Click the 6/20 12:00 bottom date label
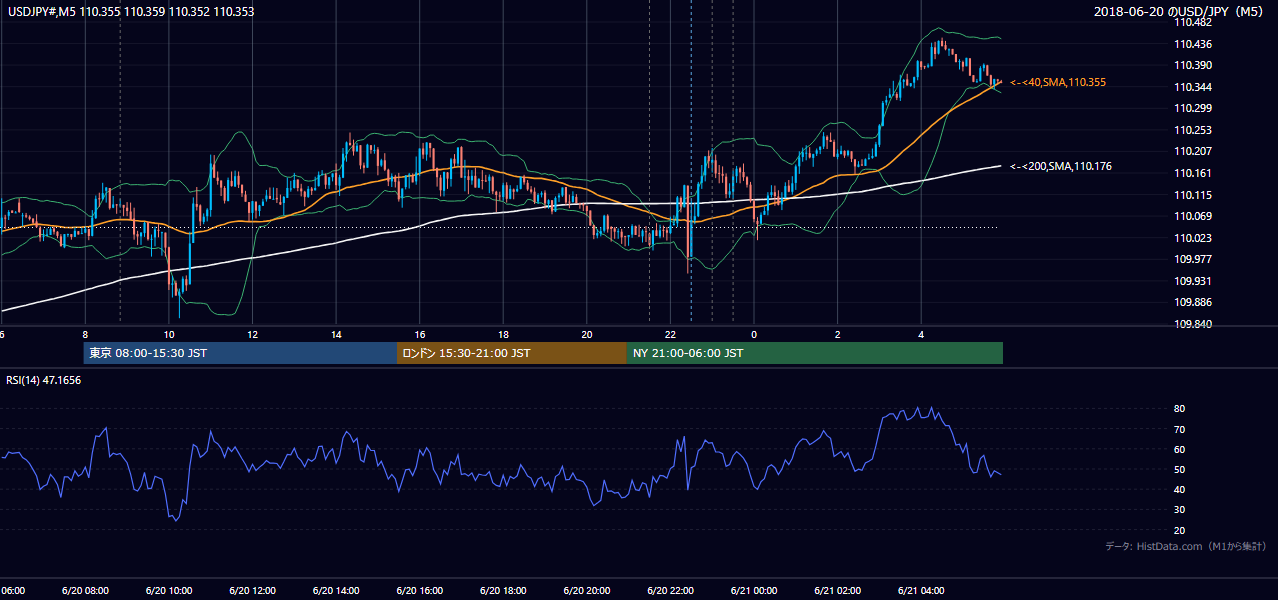Viewport: 1278px width, 600px height. [x=252, y=591]
